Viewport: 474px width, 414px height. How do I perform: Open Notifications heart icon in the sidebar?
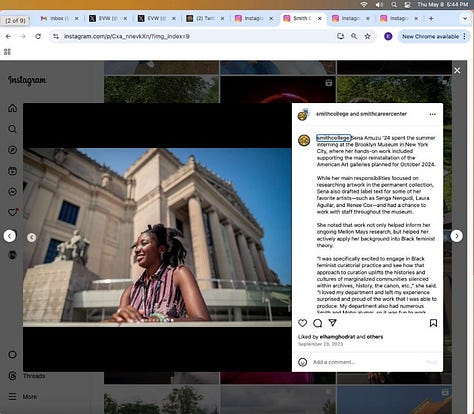coord(13,212)
